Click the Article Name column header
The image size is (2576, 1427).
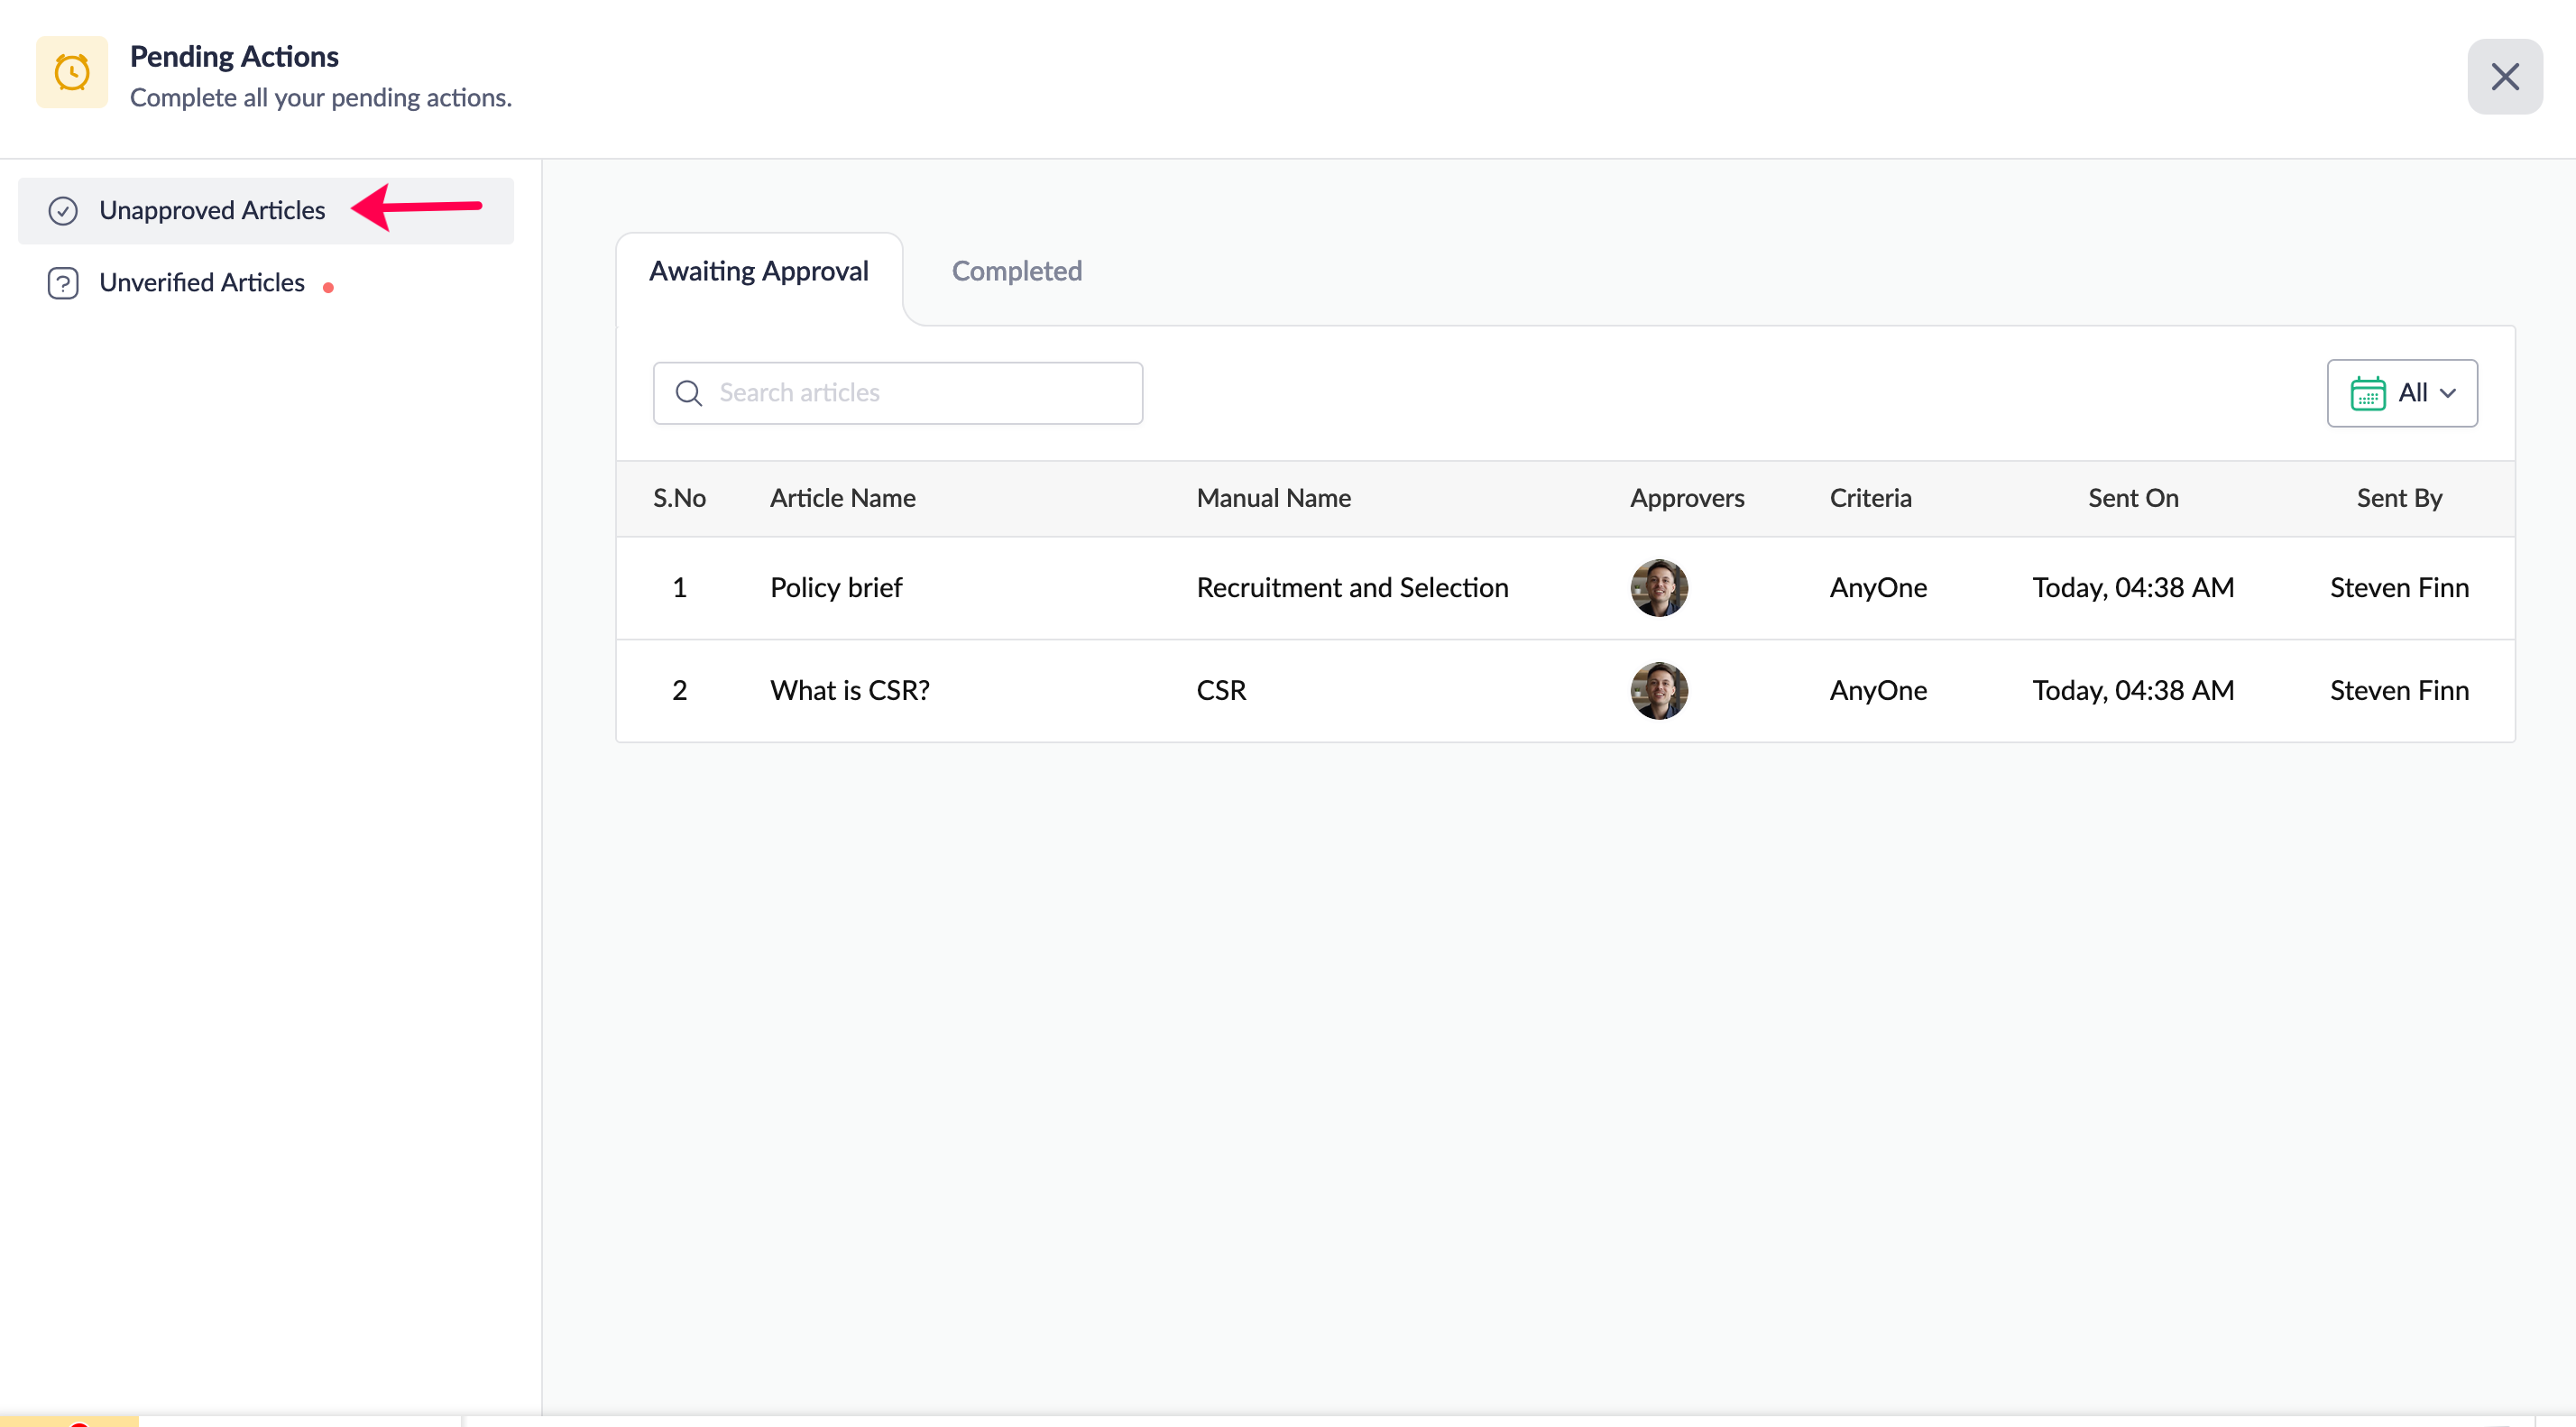(x=842, y=498)
